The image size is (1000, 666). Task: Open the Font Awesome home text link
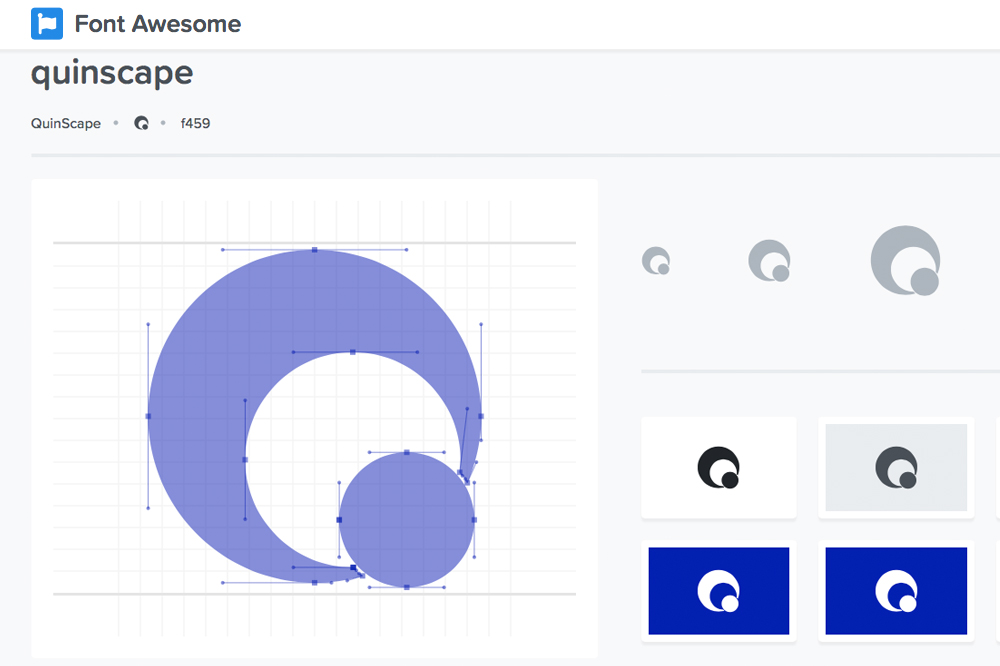pyautogui.click(x=157, y=24)
